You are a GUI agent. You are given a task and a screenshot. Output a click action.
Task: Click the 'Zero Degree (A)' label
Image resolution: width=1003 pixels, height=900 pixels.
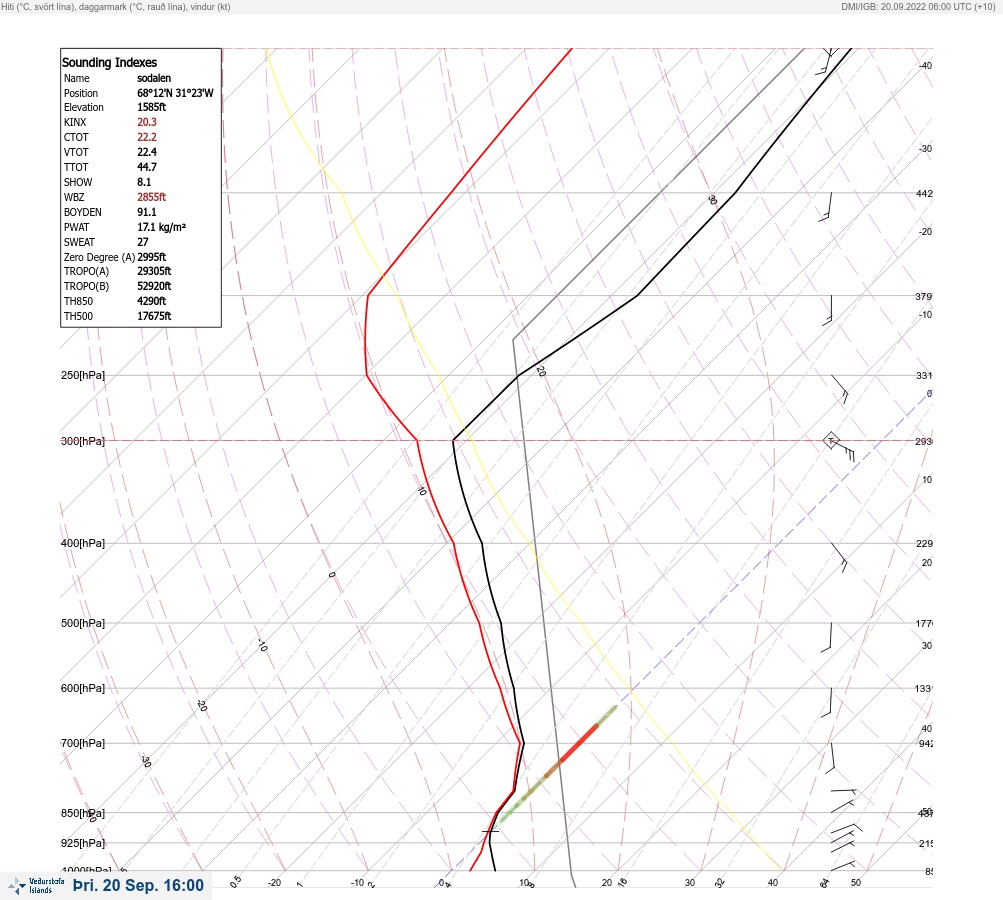point(99,257)
